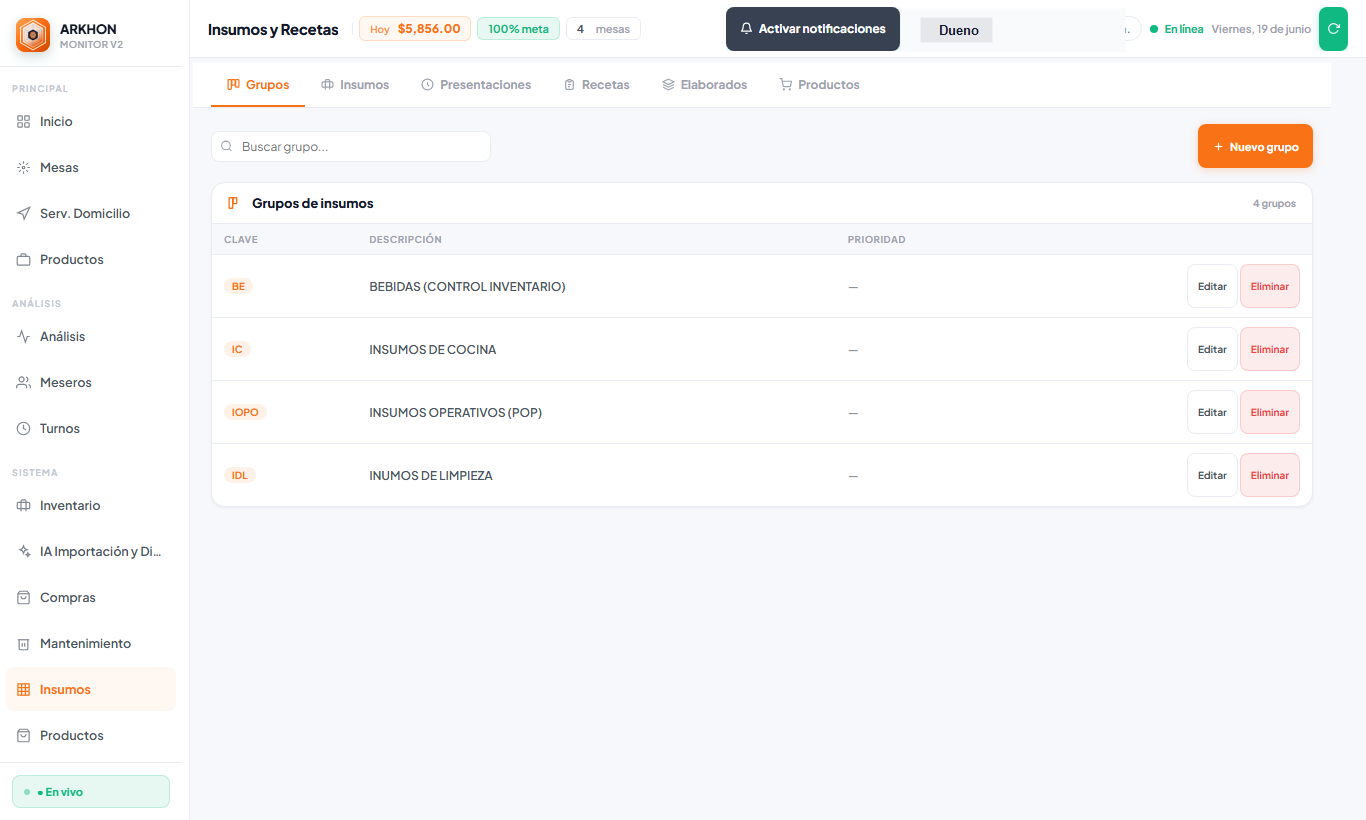Click the orange Insumos table icon in sidebar
Screen dimensions: 1366x820
point(24,689)
